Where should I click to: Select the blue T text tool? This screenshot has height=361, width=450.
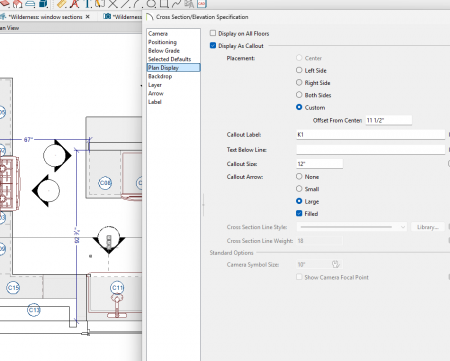pyautogui.click(x=88, y=3)
